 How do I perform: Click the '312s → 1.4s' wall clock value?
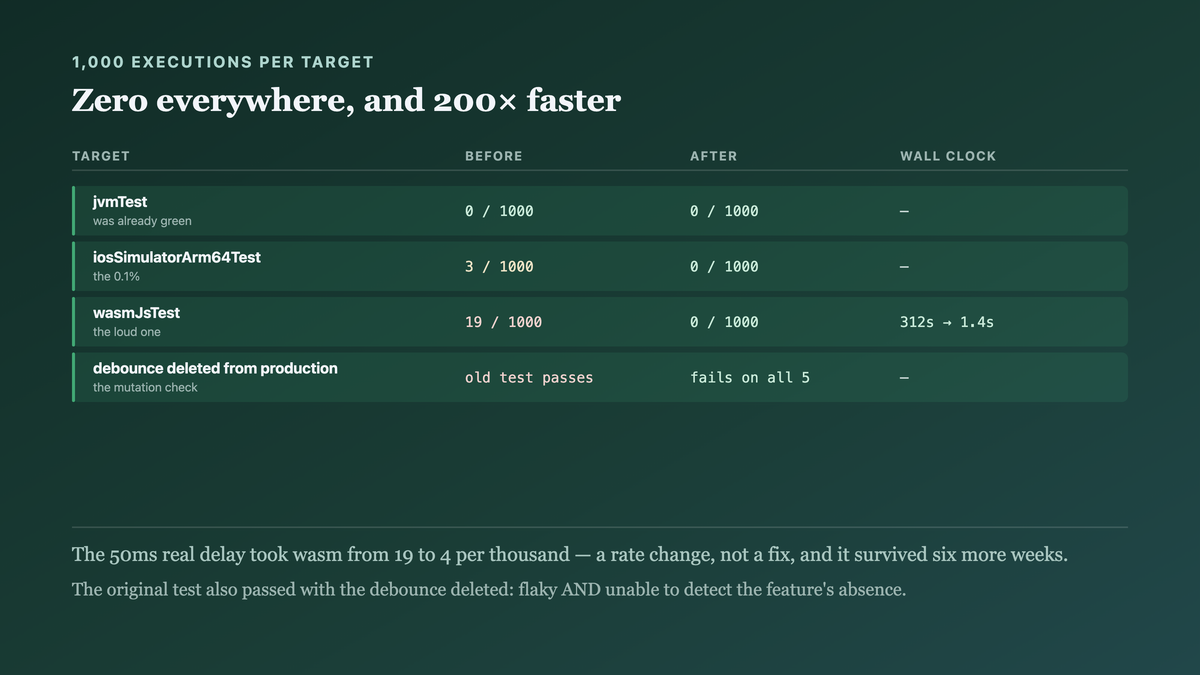tap(947, 322)
